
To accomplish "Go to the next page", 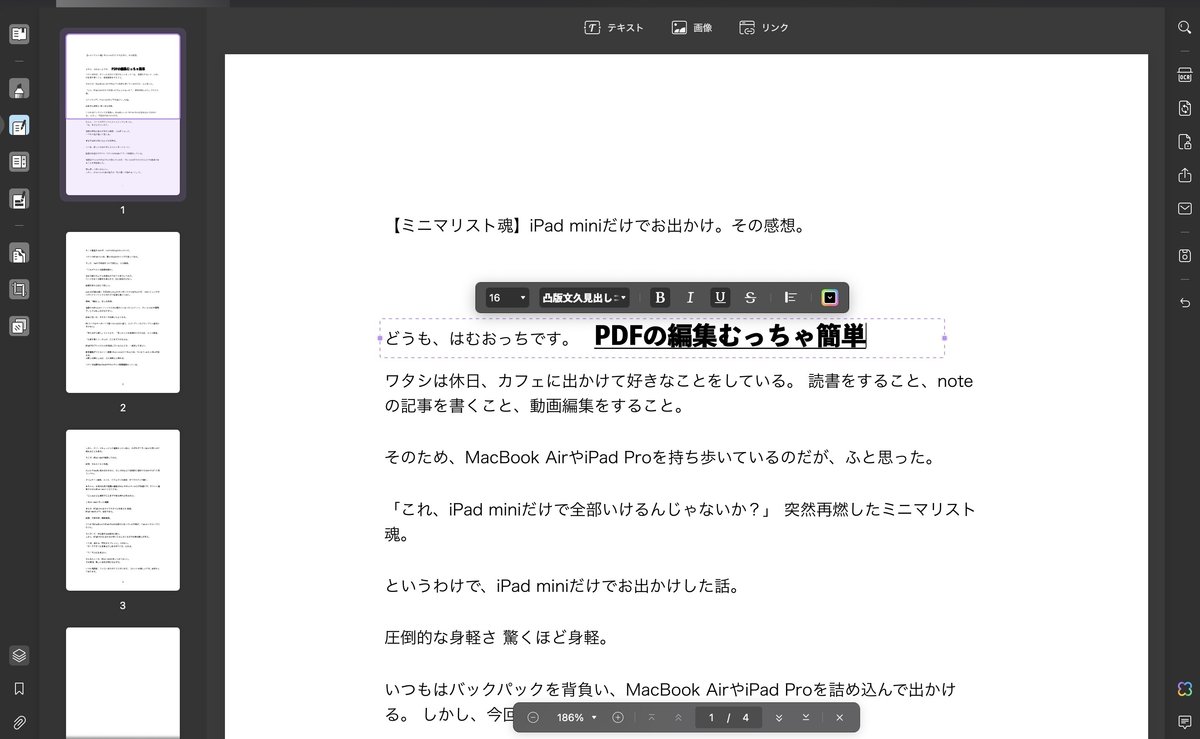I will click(x=779, y=718).
